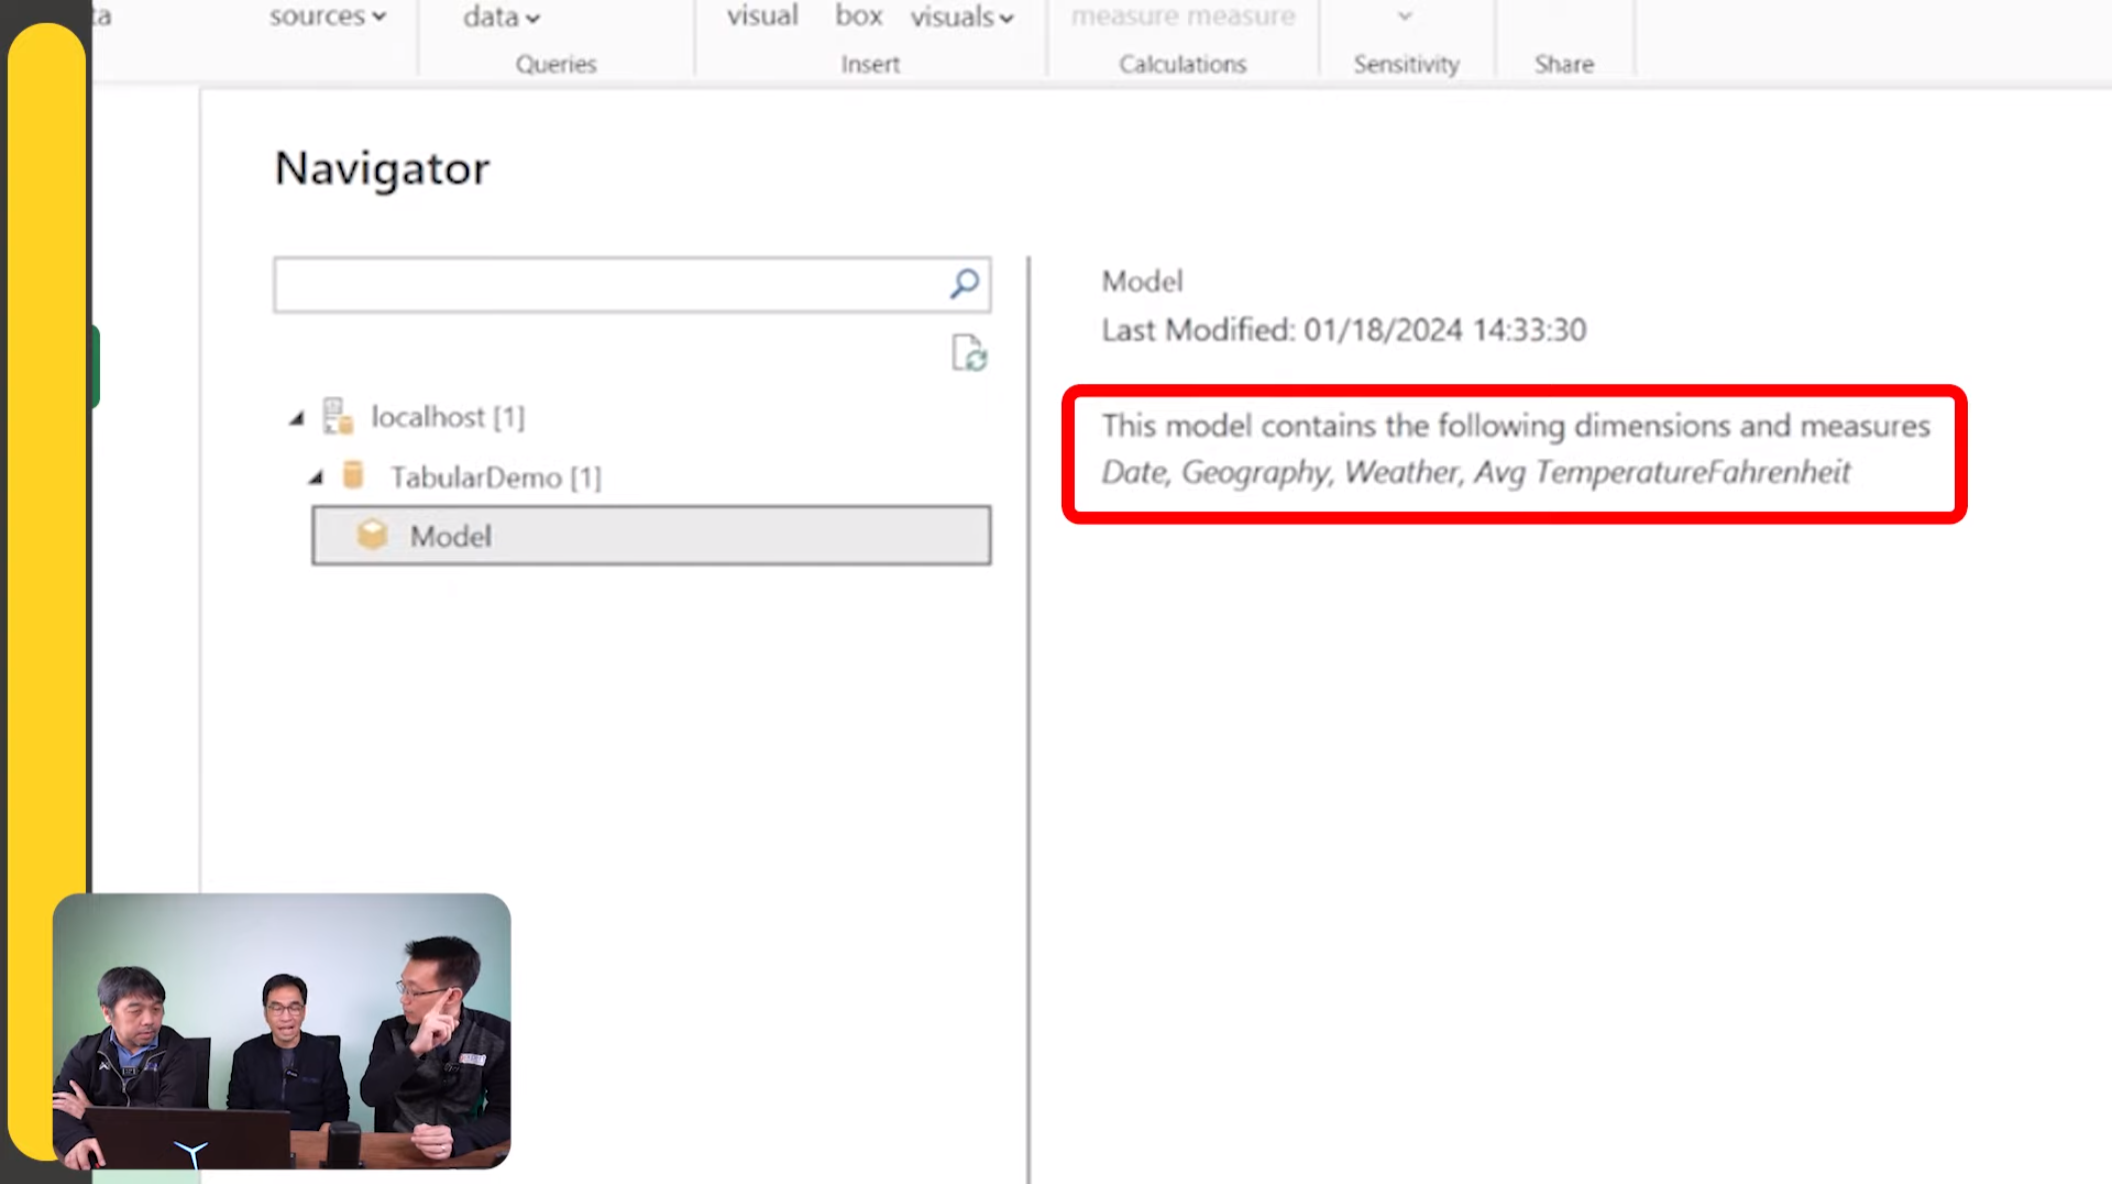The image size is (2112, 1184).
Task: Click the TabularDemo database icon
Action: (x=353, y=475)
